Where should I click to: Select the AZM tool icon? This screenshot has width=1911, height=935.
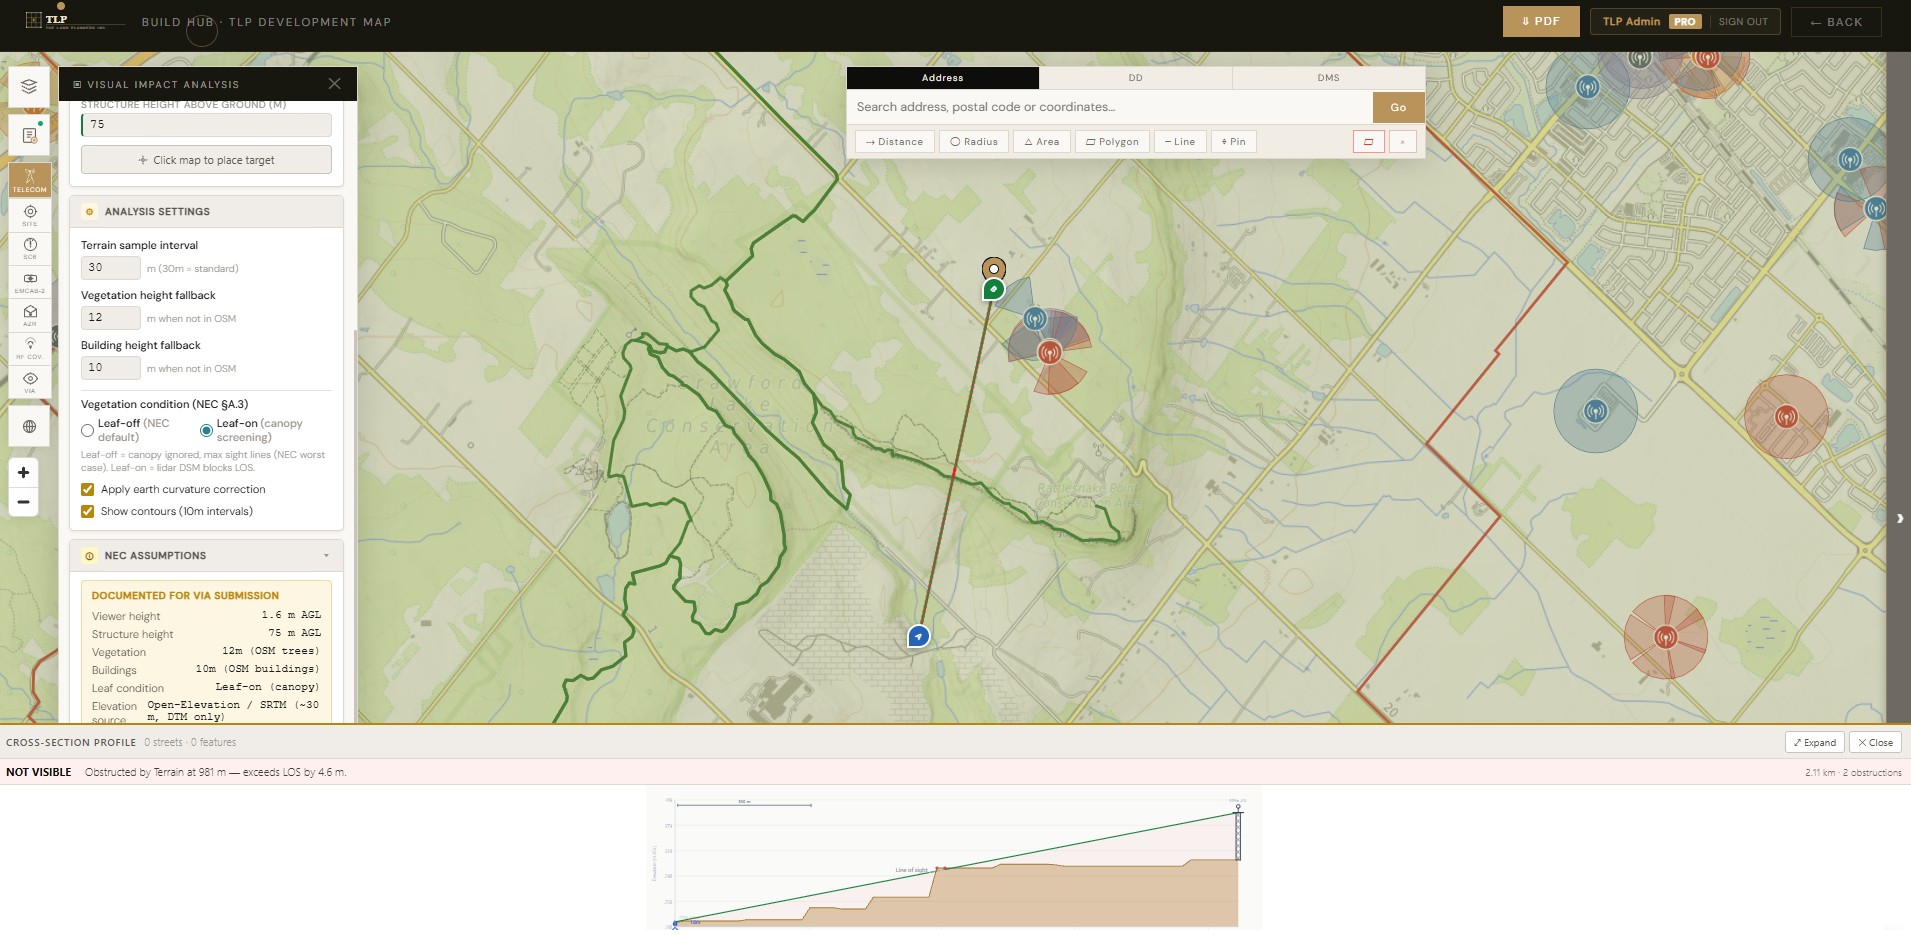30,315
